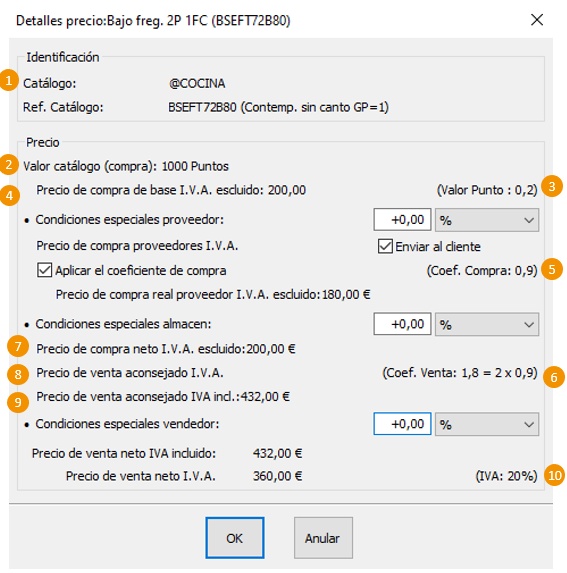
Task: Click the Condiciones especiales proveedor value field
Action: pyautogui.click(x=402, y=220)
